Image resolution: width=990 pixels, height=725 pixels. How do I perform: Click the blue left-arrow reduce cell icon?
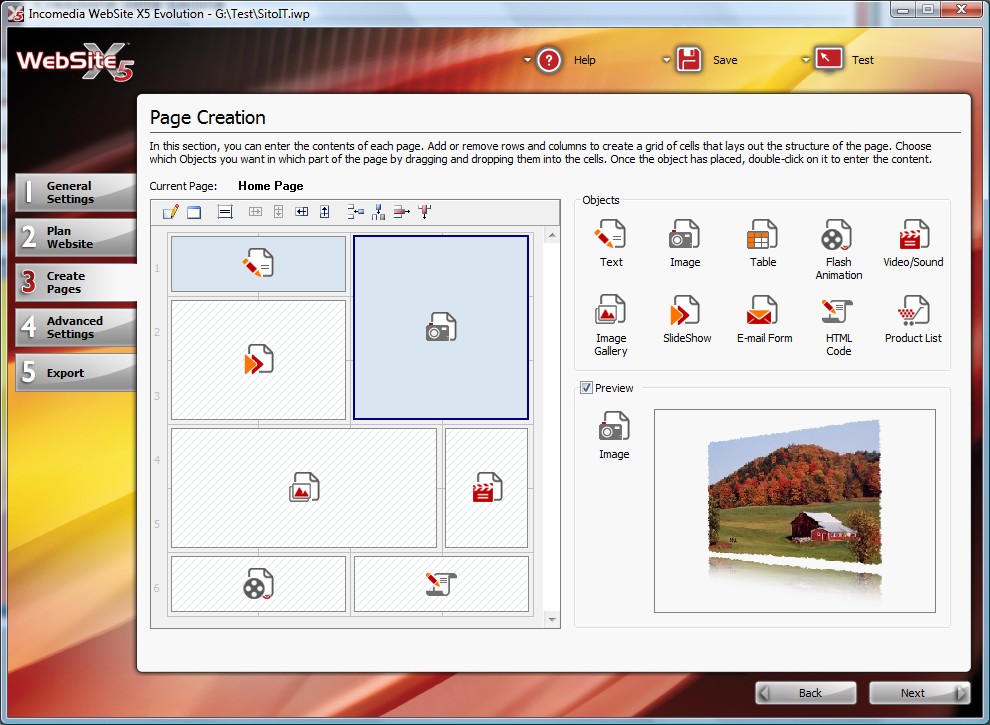pyautogui.click(x=302, y=212)
